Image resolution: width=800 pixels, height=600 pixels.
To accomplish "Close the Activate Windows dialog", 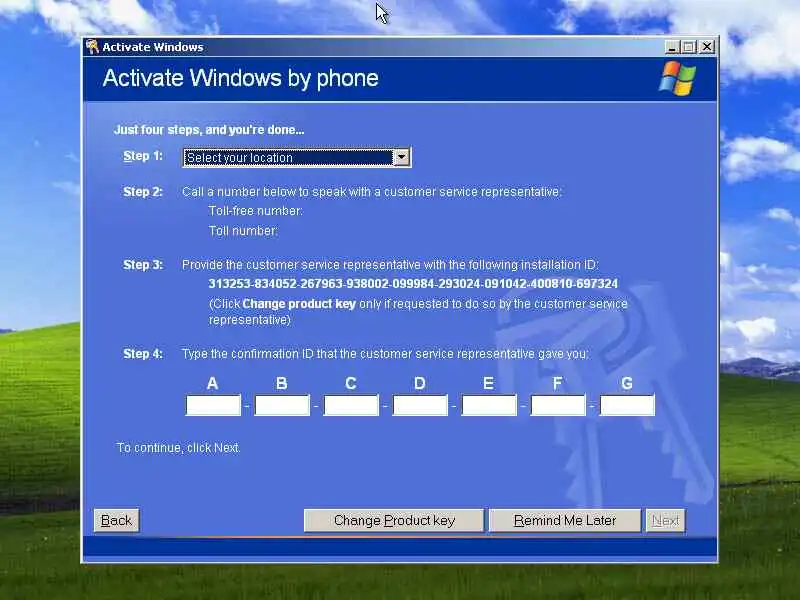I will [x=707, y=47].
